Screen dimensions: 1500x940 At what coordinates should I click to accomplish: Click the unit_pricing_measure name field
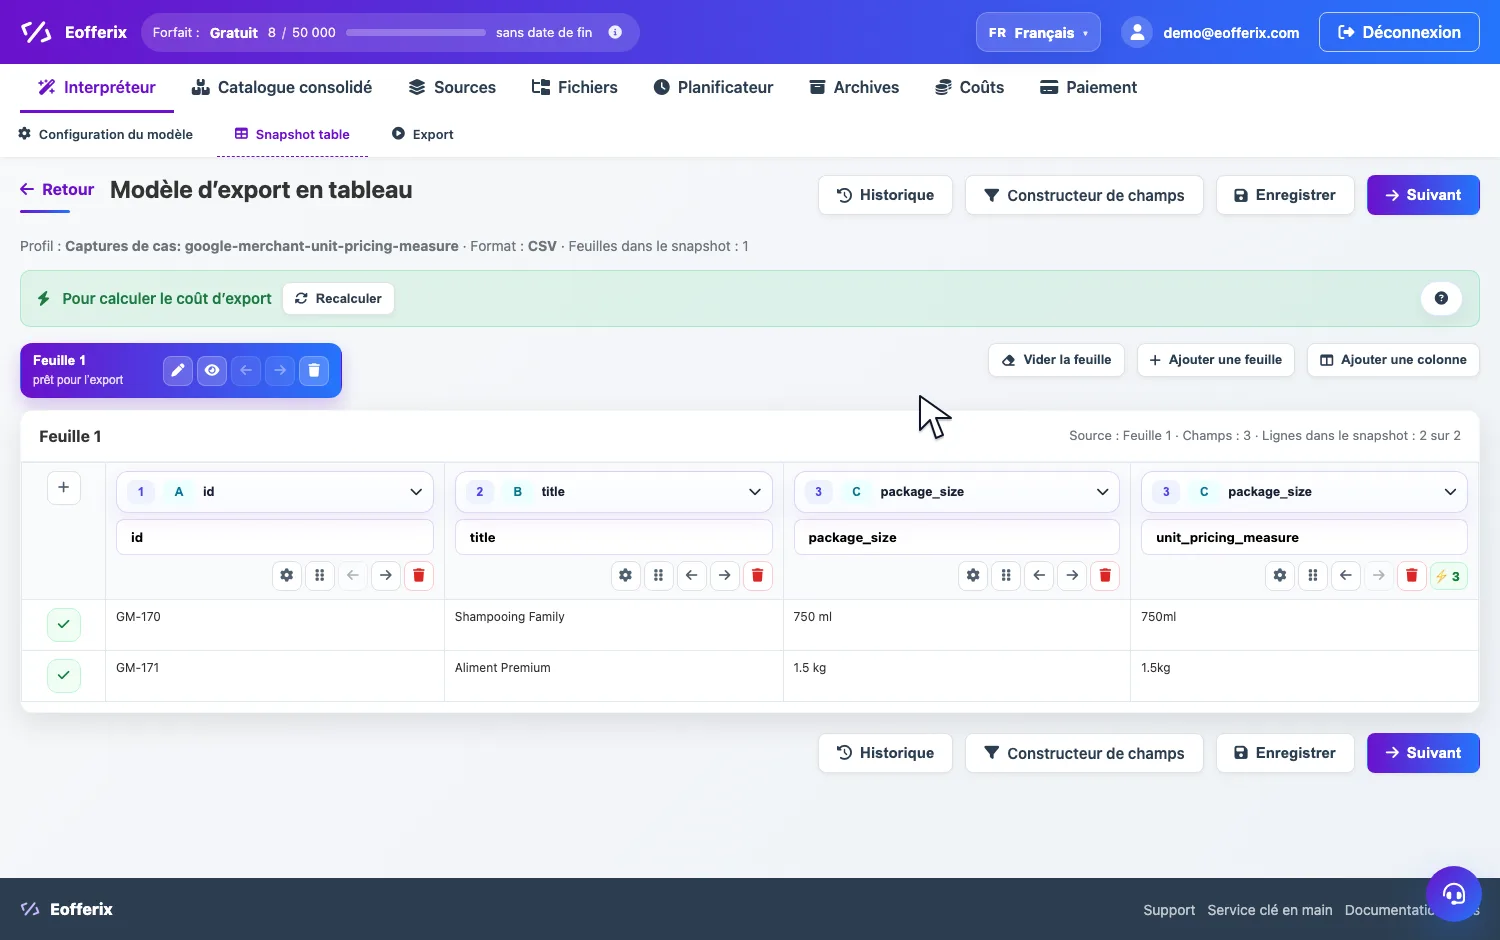click(1304, 537)
